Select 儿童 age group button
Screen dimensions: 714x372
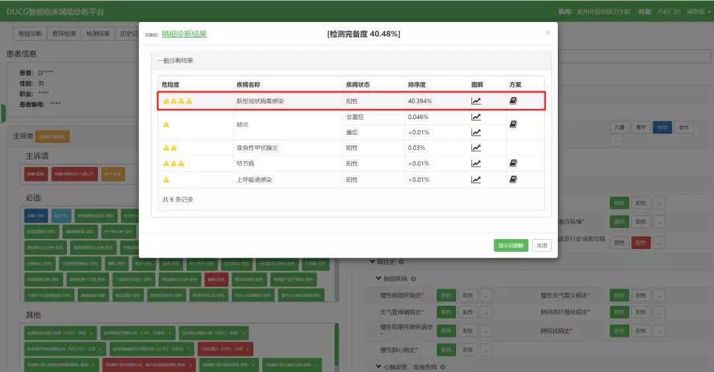(619, 127)
